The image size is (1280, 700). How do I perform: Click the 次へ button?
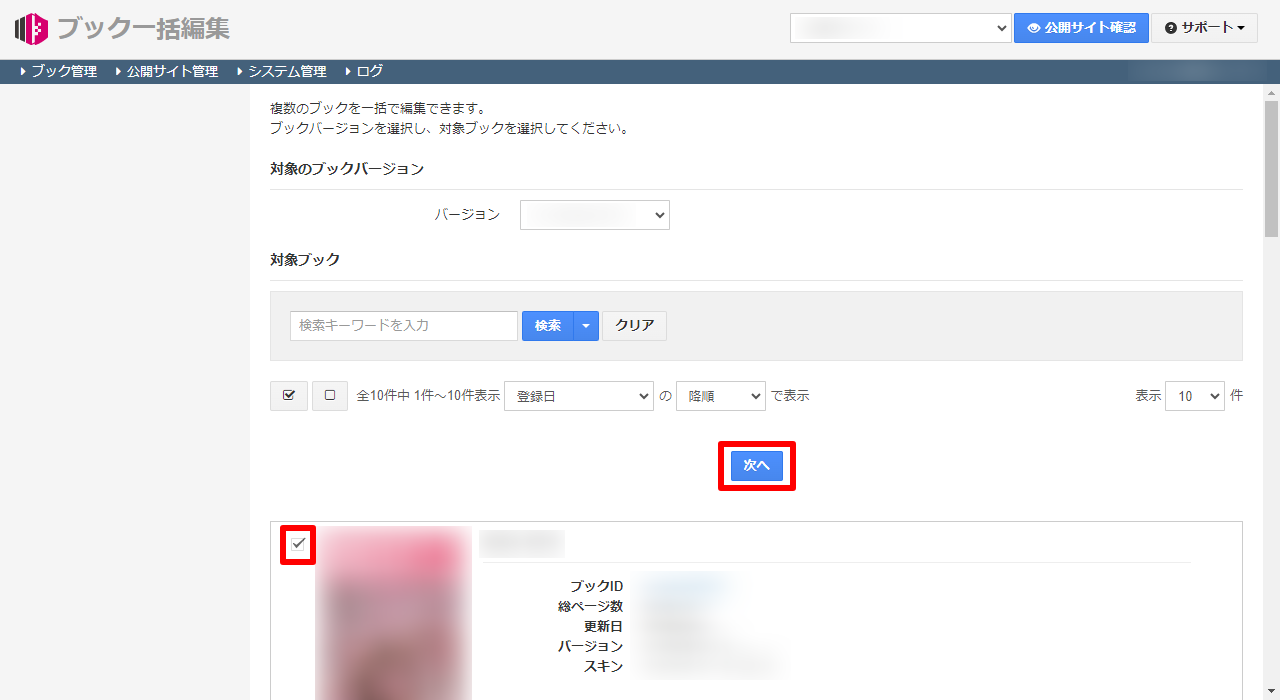tap(756, 466)
